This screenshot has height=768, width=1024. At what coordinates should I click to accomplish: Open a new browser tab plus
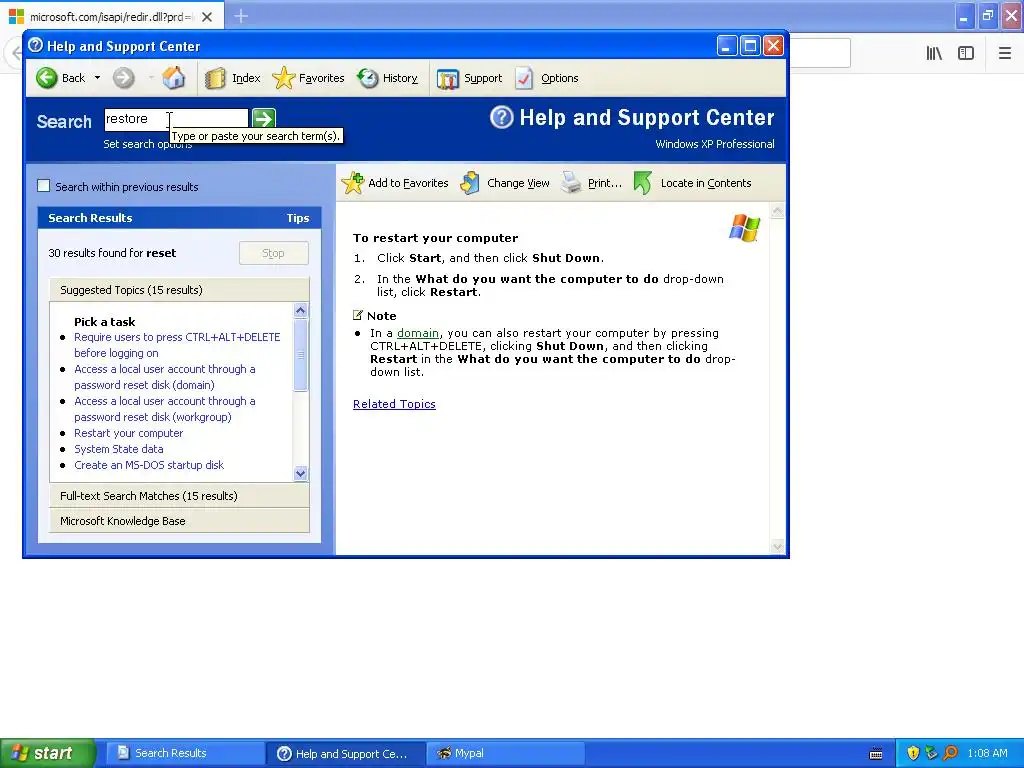pos(241,16)
